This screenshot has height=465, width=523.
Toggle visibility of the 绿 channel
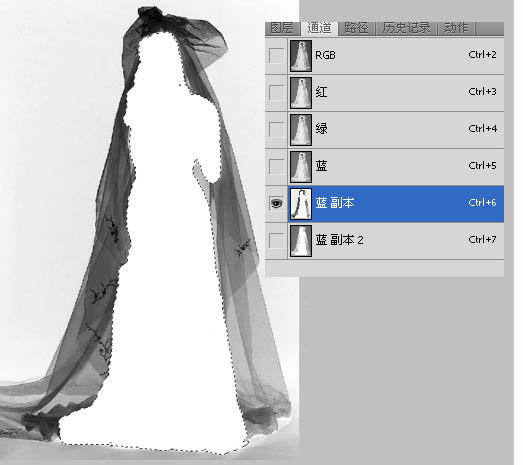tap(276, 129)
